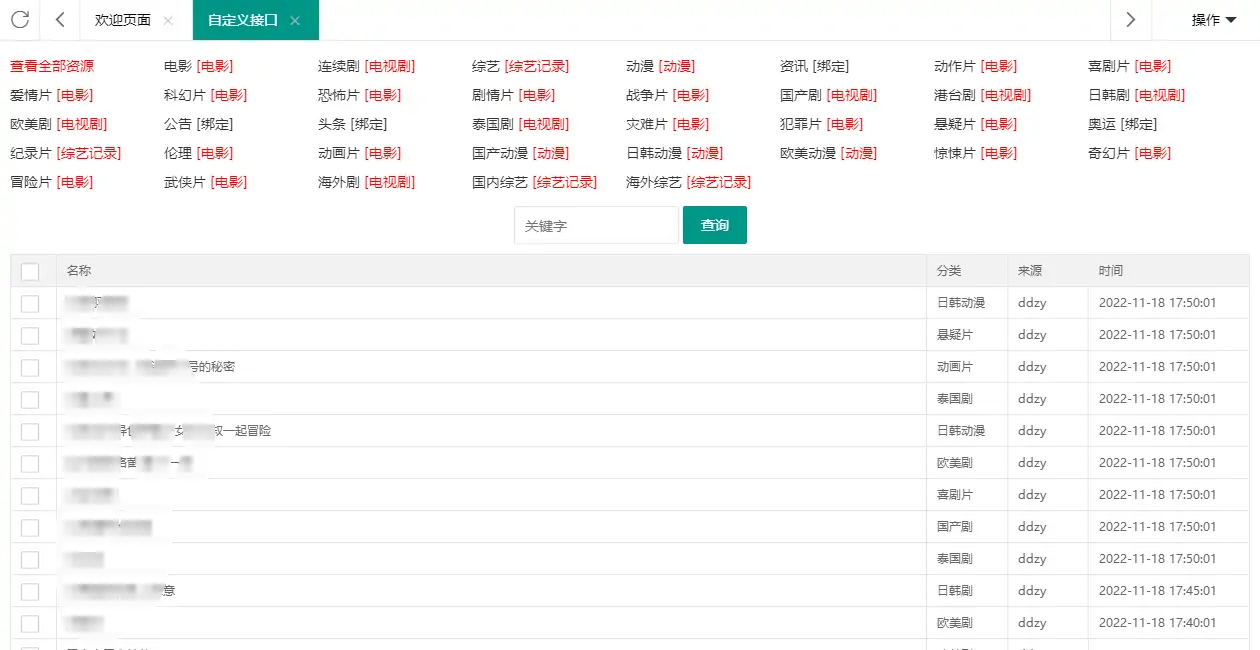Close the 欢迎页面 tab

pos(166,19)
